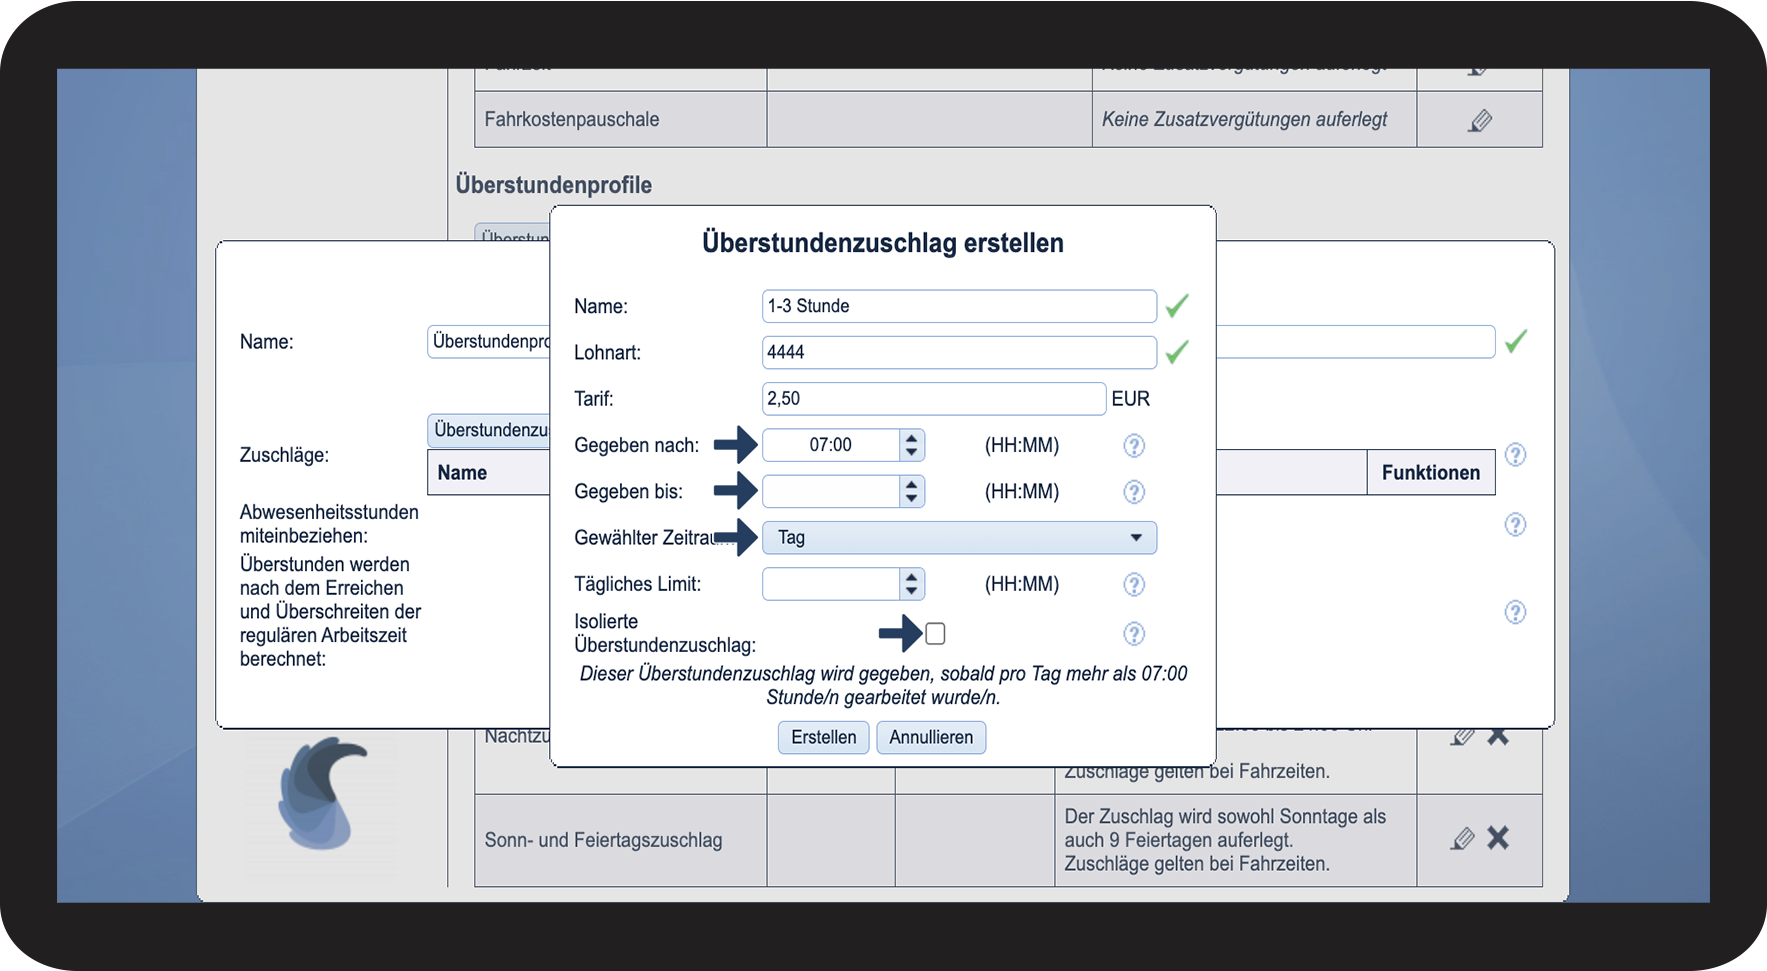Click help icon beside Funktionen column
1767x971 pixels.
coord(1515,455)
